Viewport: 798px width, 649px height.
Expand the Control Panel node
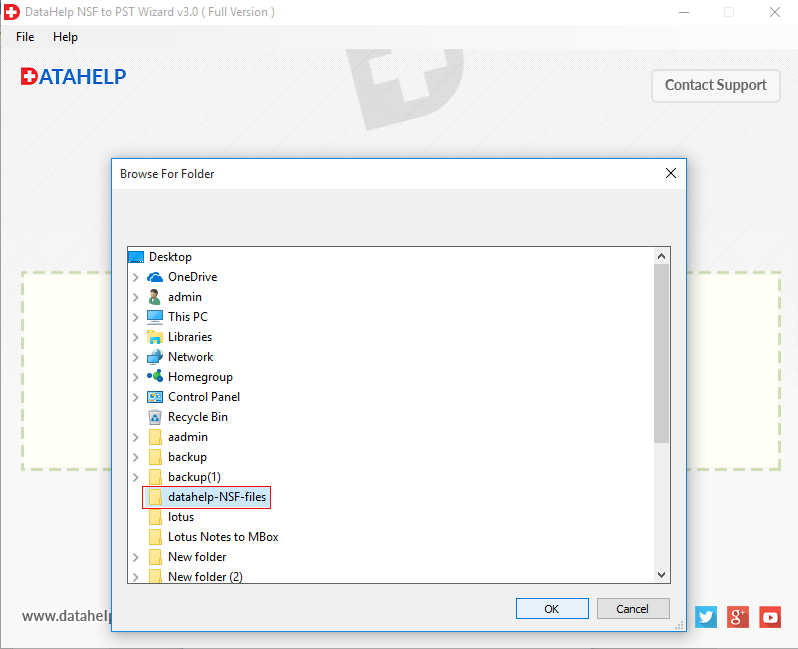(136, 398)
